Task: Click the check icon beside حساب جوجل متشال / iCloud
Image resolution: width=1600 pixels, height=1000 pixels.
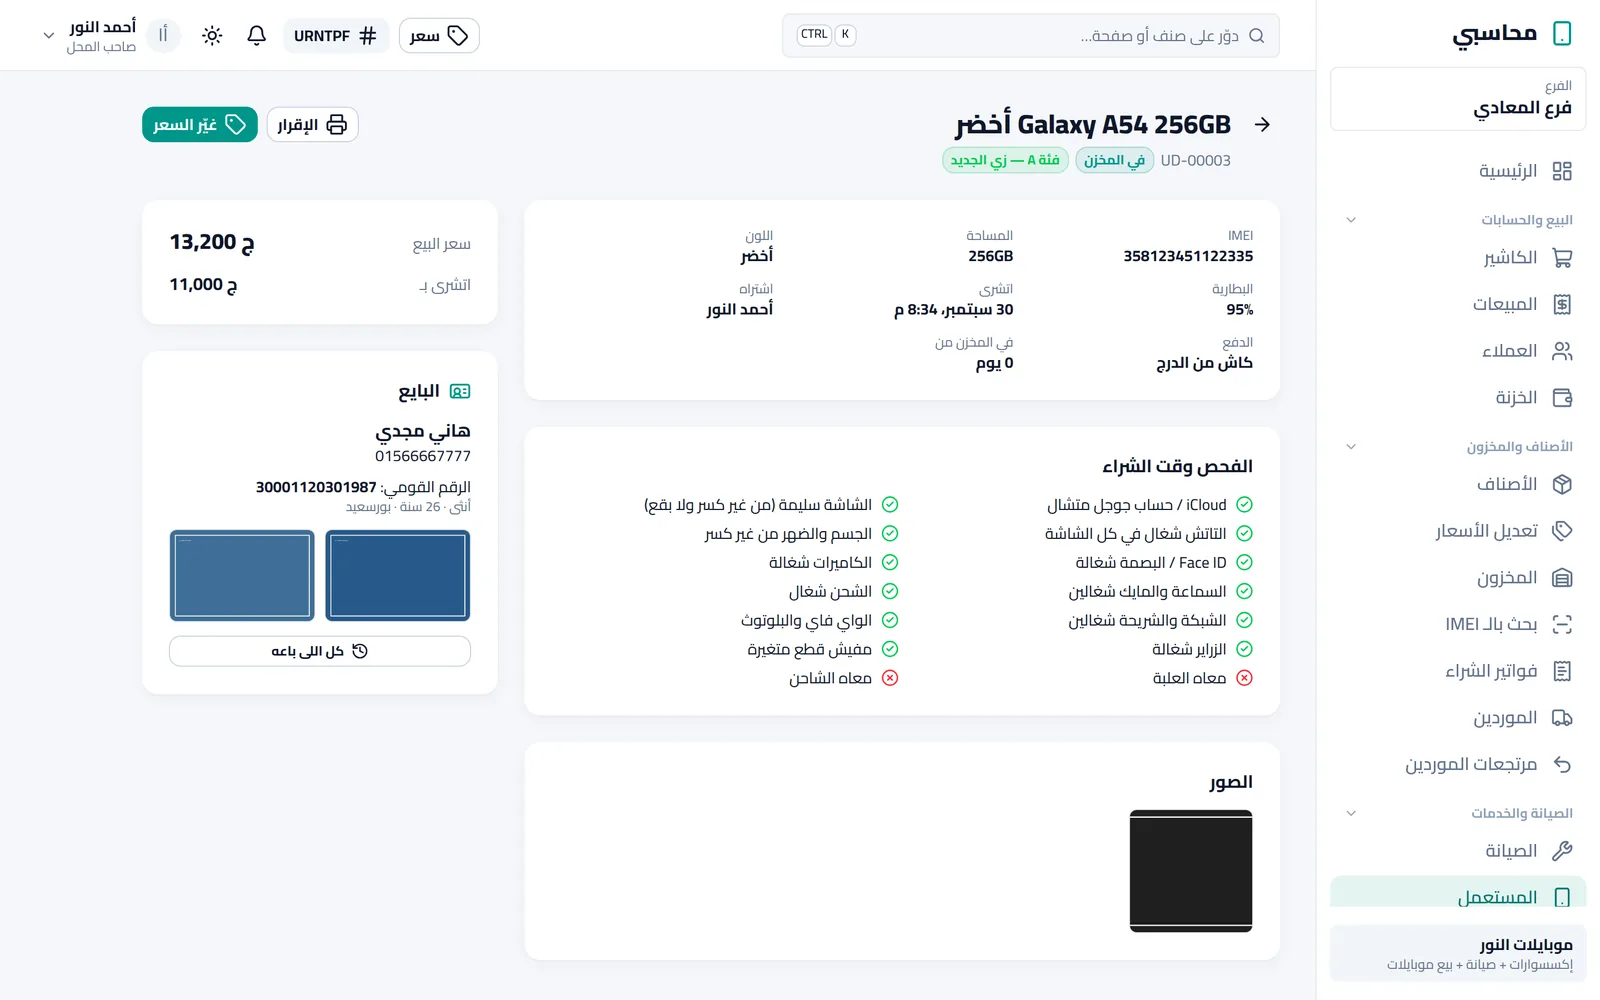Action: click(1244, 505)
